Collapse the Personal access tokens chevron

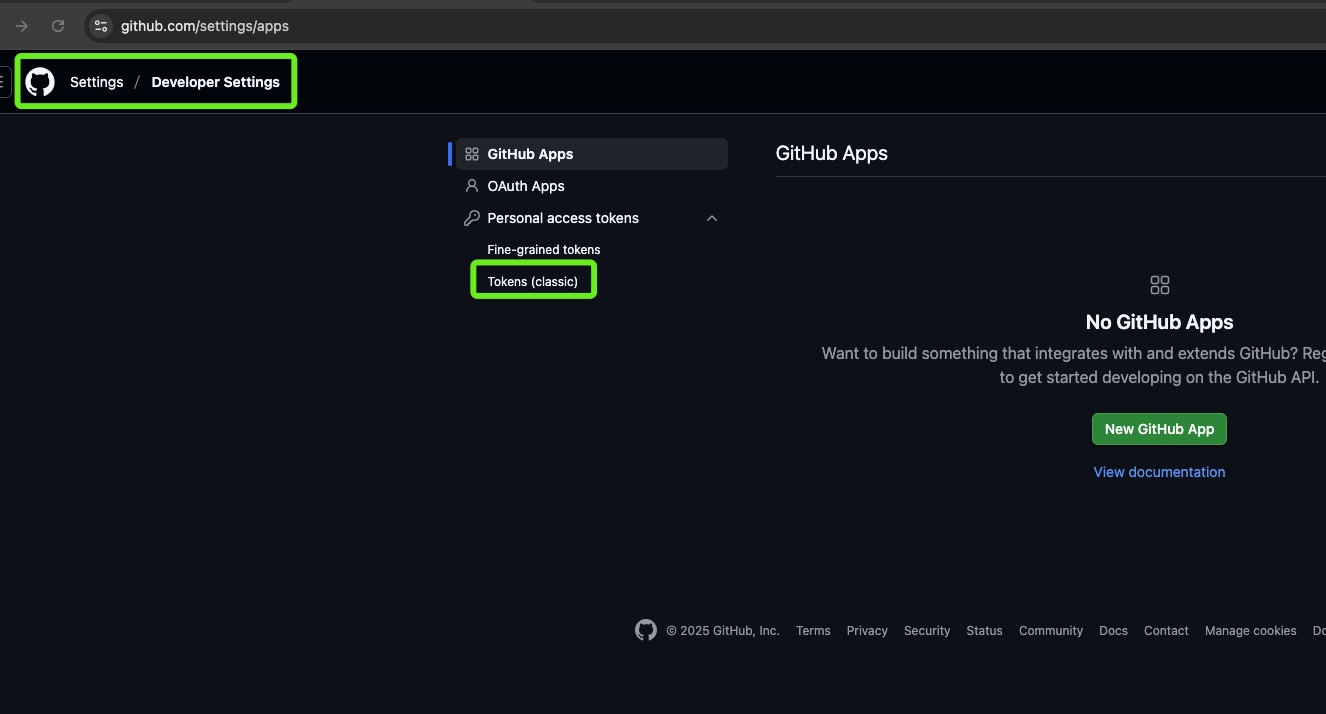tap(712, 218)
